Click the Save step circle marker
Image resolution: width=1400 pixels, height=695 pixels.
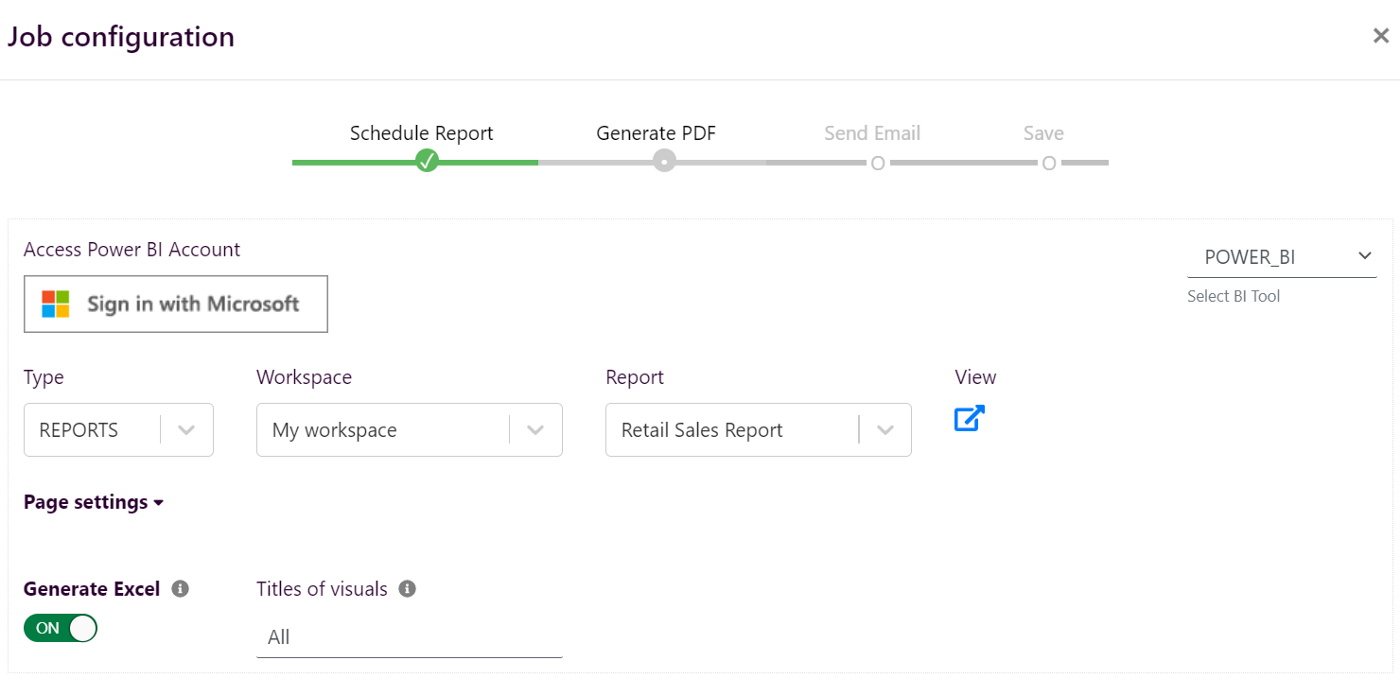click(x=1049, y=163)
